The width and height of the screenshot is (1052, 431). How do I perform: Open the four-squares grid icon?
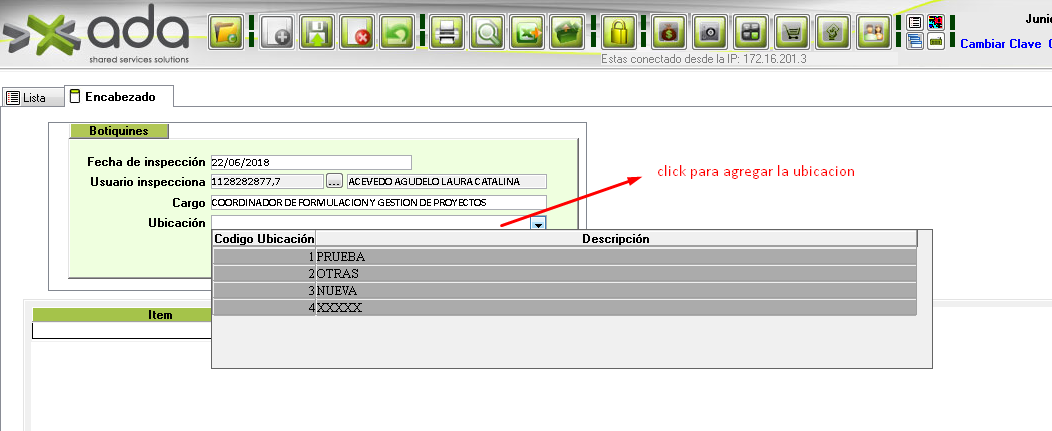pyautogui.click(x=750, y=32)
